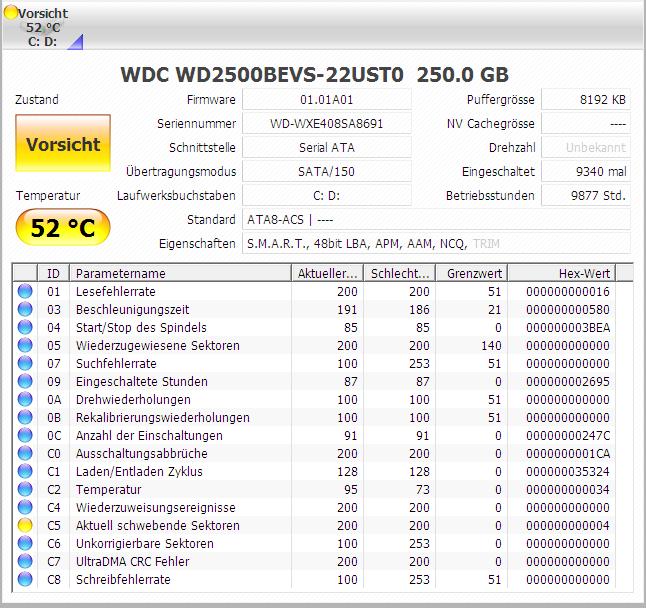Select the Lesefehlerrate parameter name

116,291
